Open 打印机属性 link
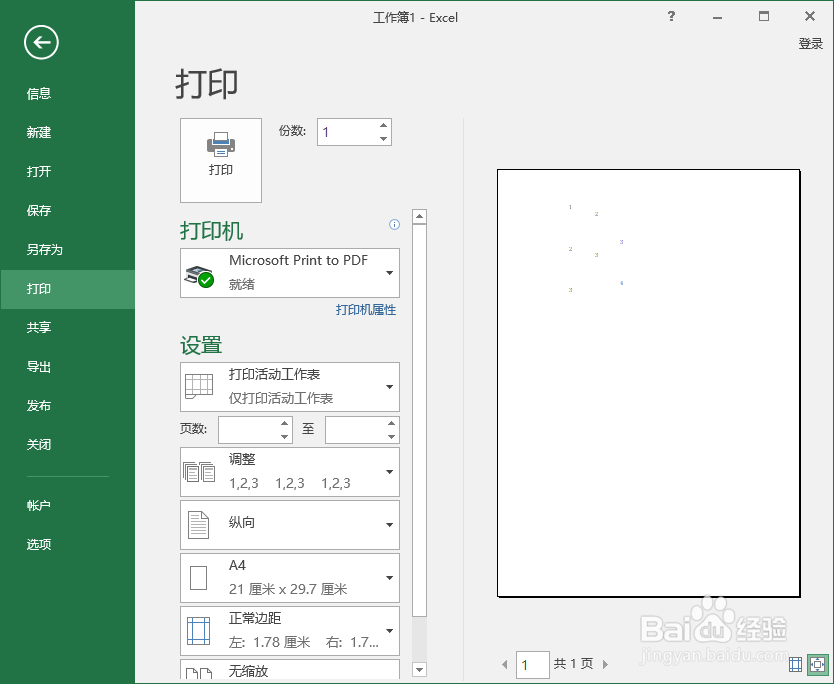This screenshot has height=684, width=834. pos(366,310)
